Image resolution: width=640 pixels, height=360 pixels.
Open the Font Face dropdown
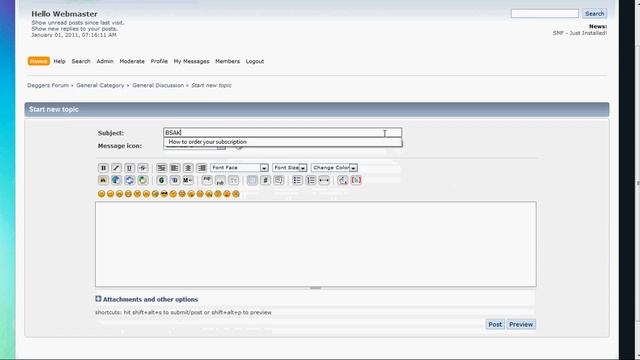[239, 168]
